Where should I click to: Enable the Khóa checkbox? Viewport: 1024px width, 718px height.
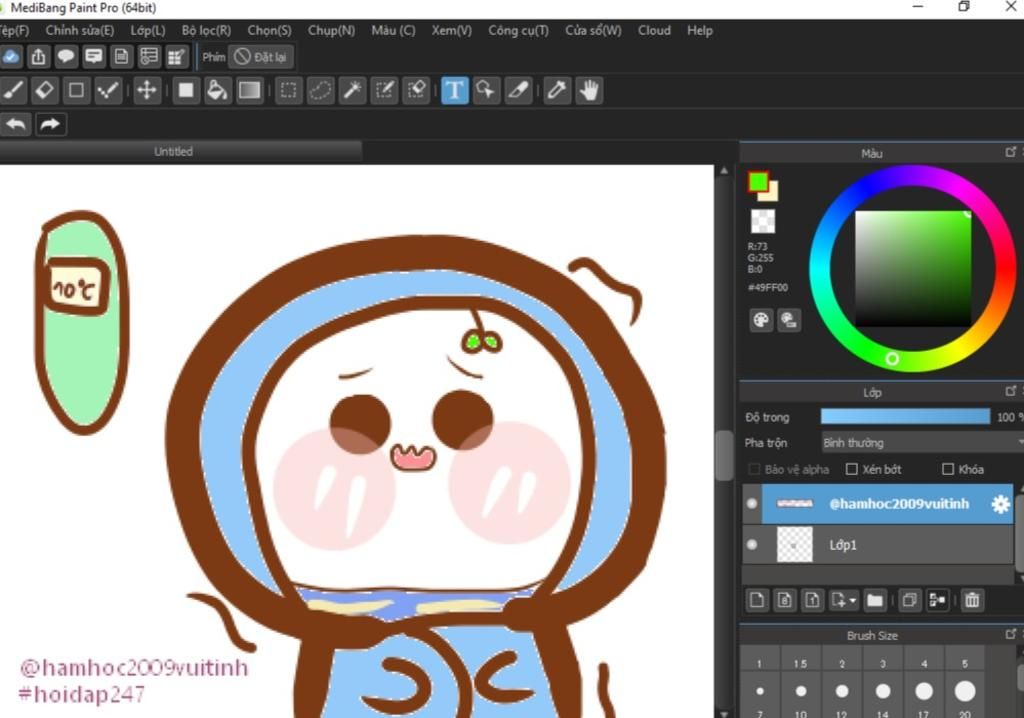[x=948, y=469]
